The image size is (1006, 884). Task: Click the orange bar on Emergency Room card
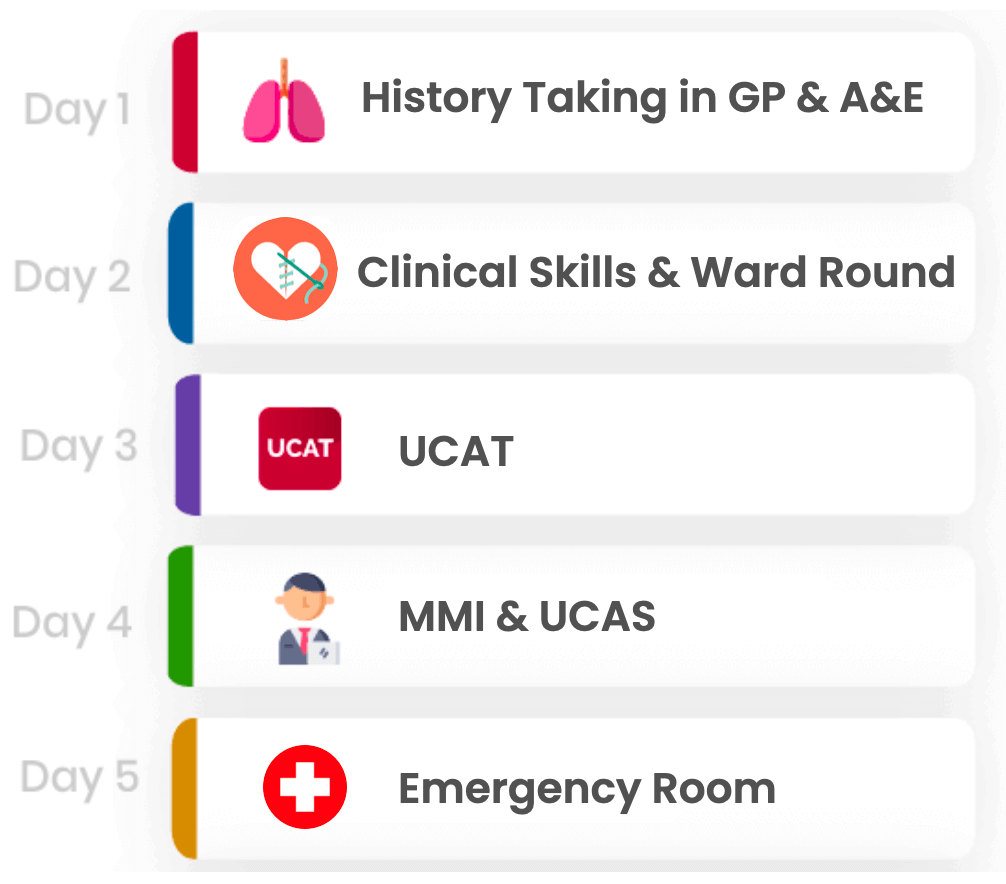(x=185, y=788)
